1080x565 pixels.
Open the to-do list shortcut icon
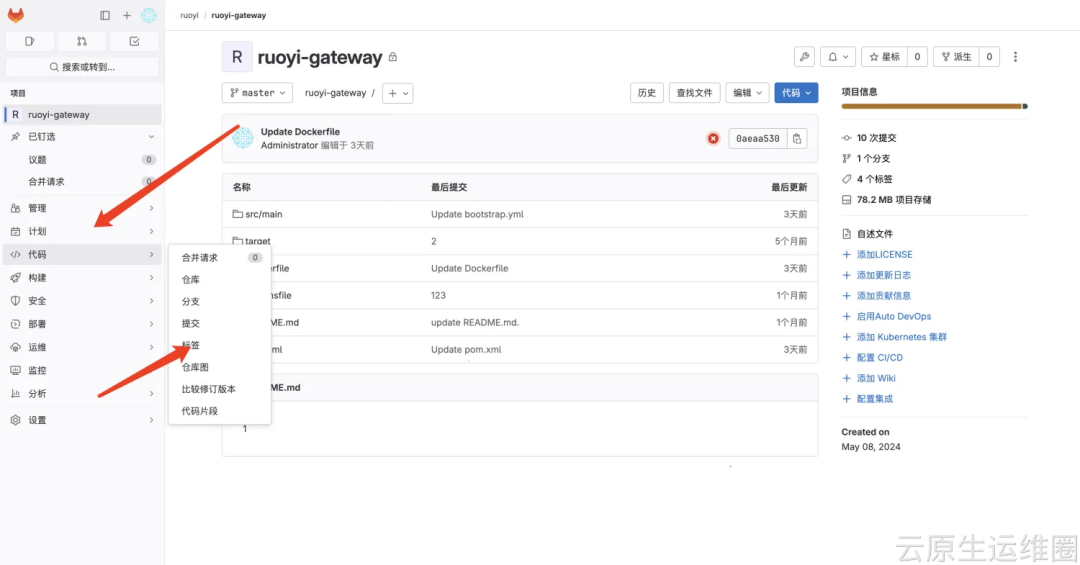[134, 41]
